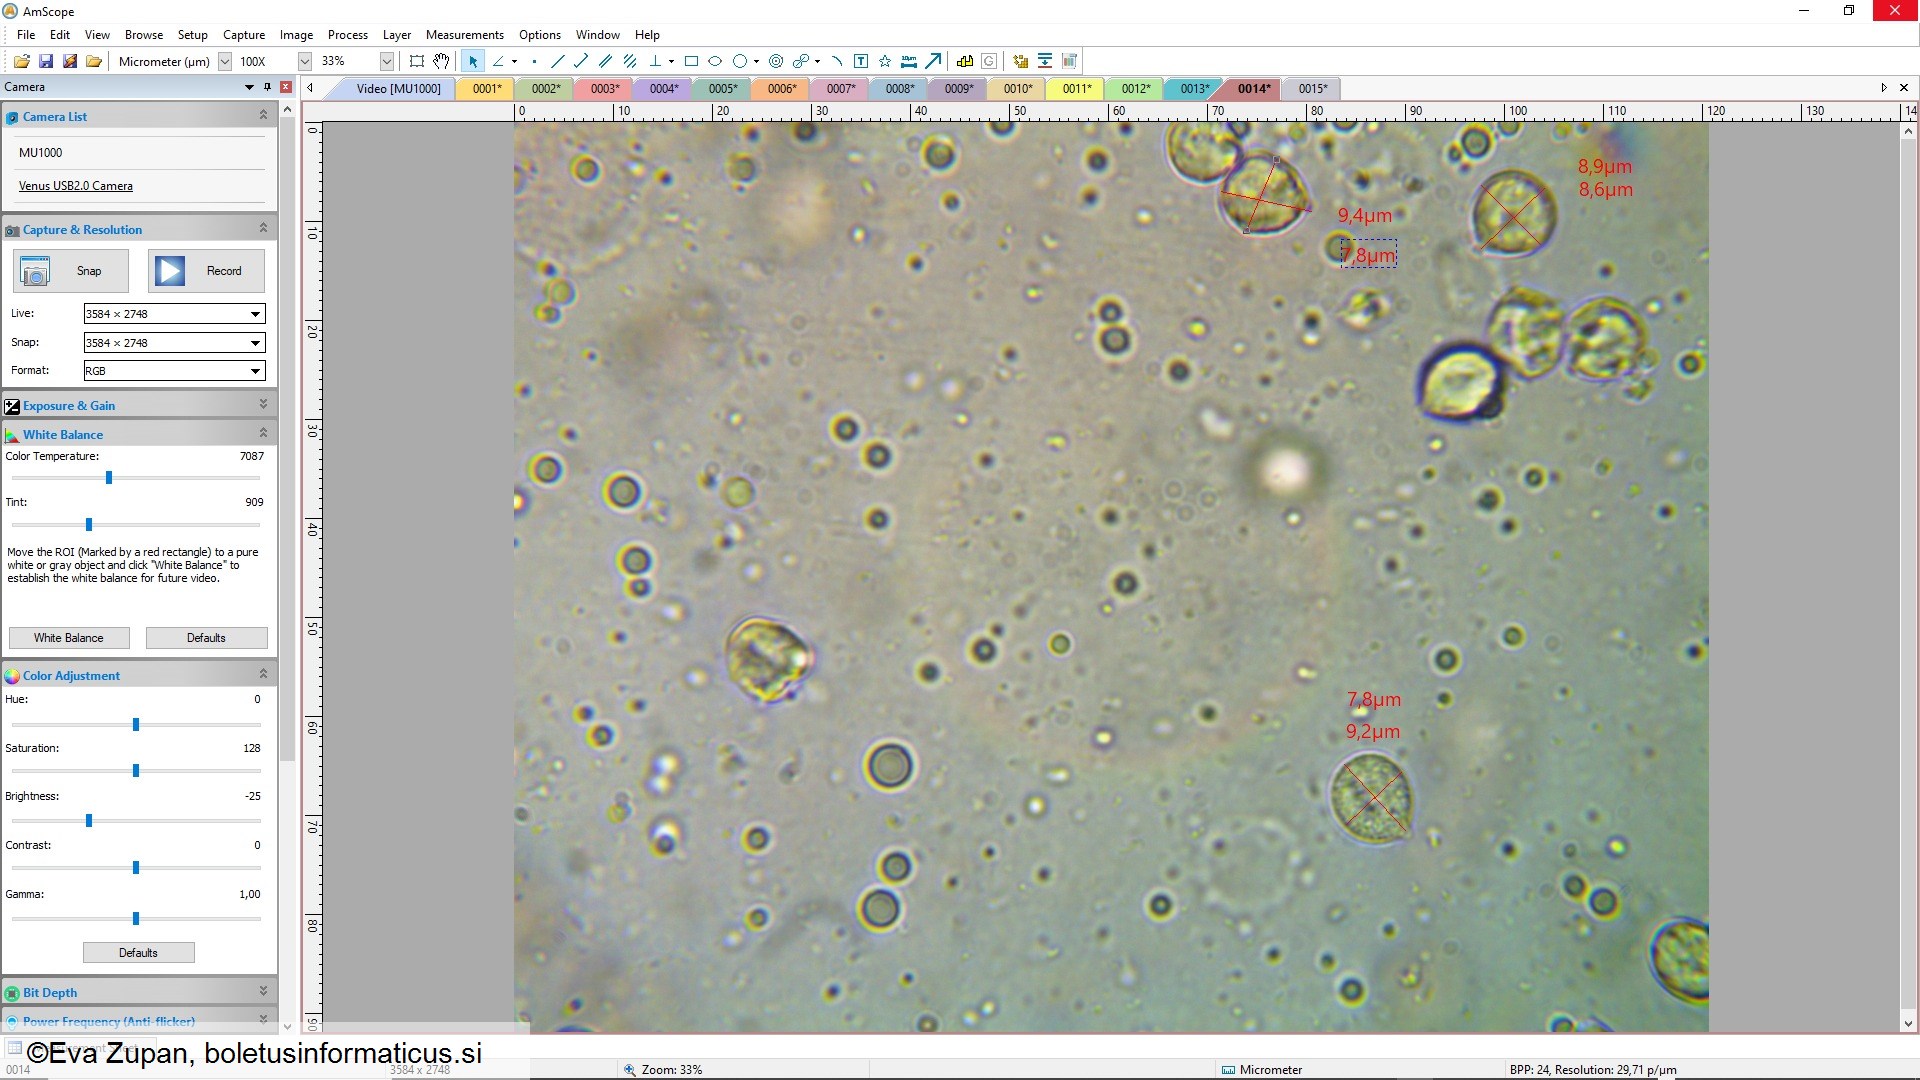This screenshot has height=1080, width=1920.
Task: Click the Snap capture button
Action: tap(71, 271)
